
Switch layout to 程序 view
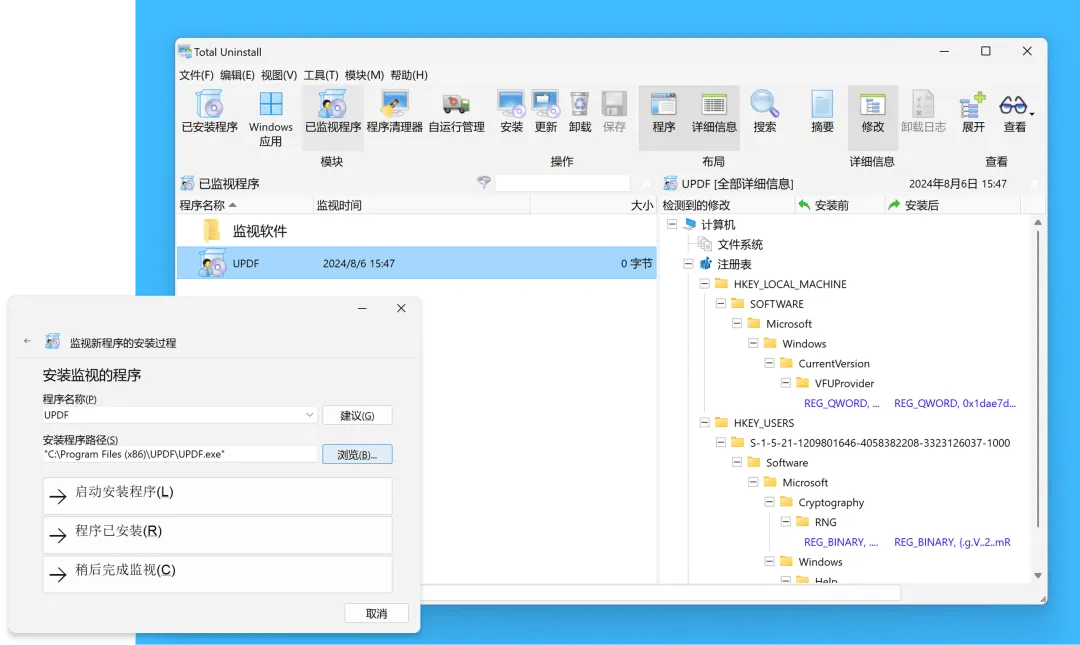point(663,112)
